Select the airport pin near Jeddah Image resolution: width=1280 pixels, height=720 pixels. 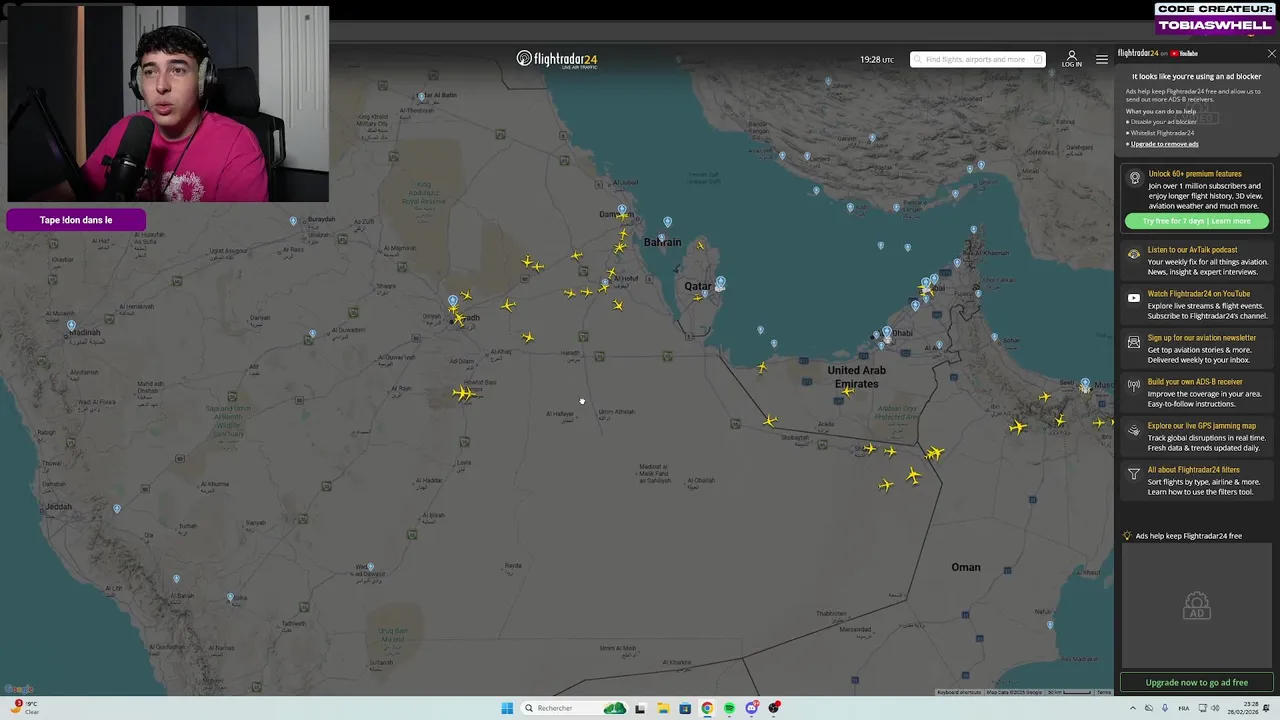pyautogui.click(x=117, y=510)
